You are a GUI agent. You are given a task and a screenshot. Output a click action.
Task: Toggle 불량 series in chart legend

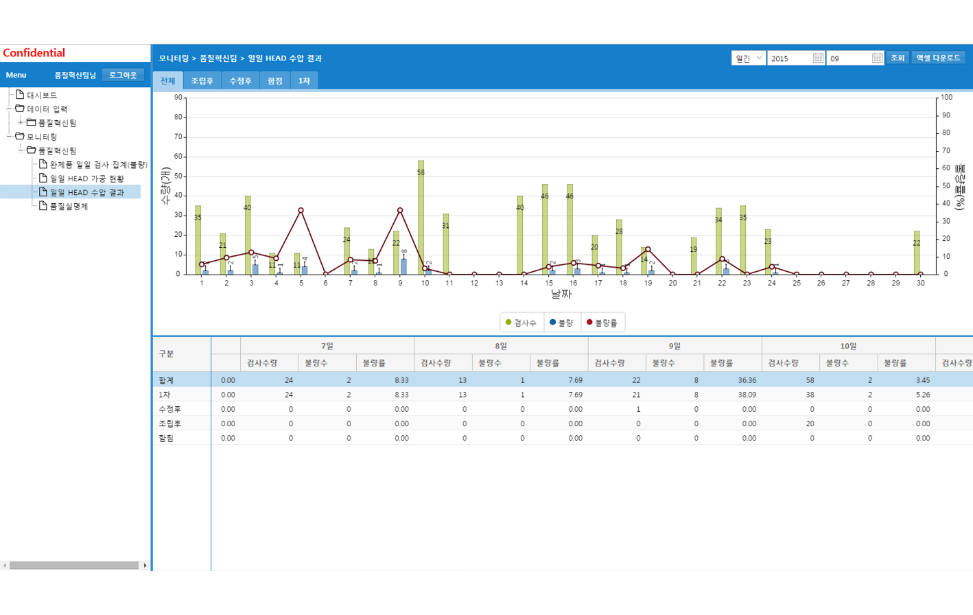(561, 323)
